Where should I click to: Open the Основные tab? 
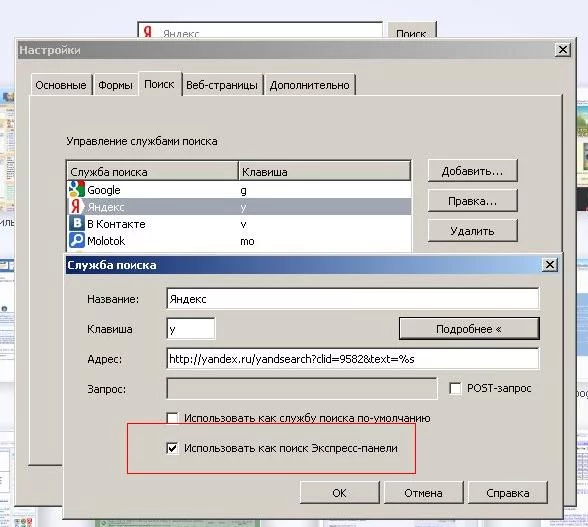pos(61,85)
